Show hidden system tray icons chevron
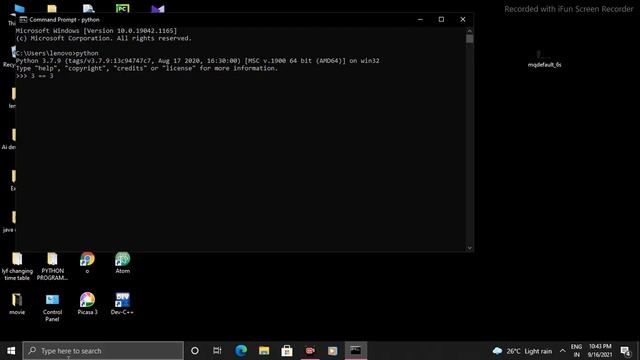Viewport: 640px width, 360px height. pos(562,351)
